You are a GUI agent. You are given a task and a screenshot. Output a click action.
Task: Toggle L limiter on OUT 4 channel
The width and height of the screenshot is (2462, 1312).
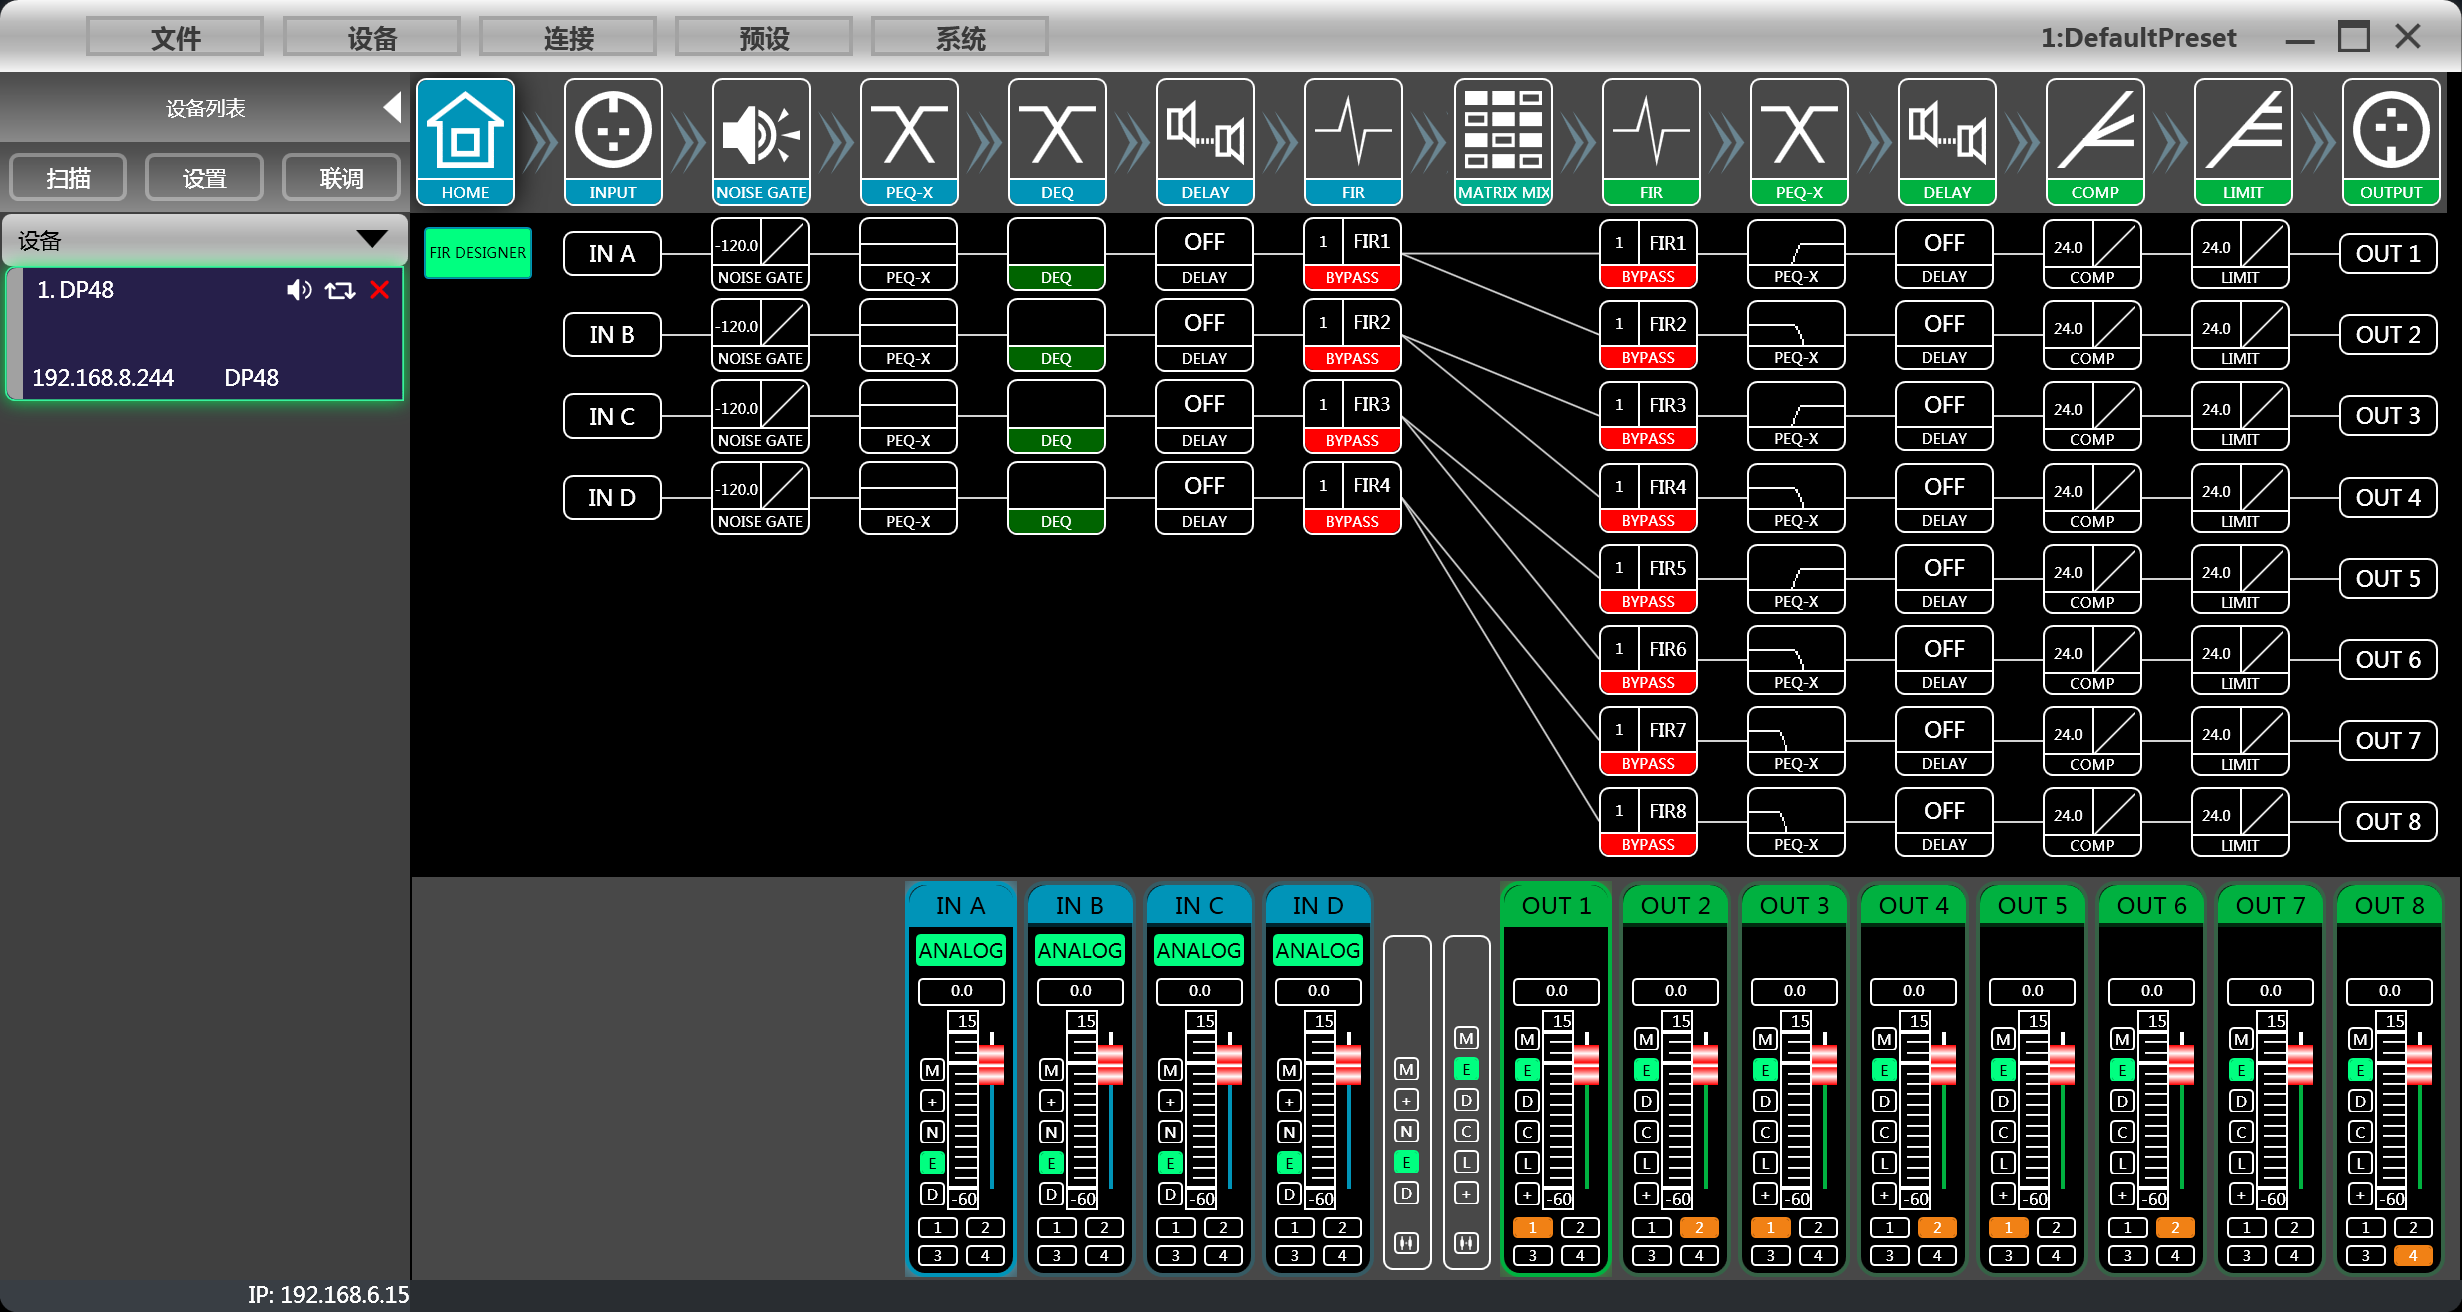click(1884, 1163)
